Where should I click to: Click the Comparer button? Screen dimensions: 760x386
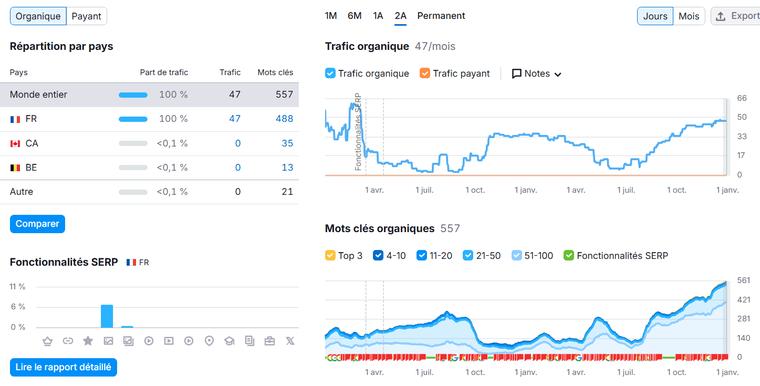pos(37,224)
